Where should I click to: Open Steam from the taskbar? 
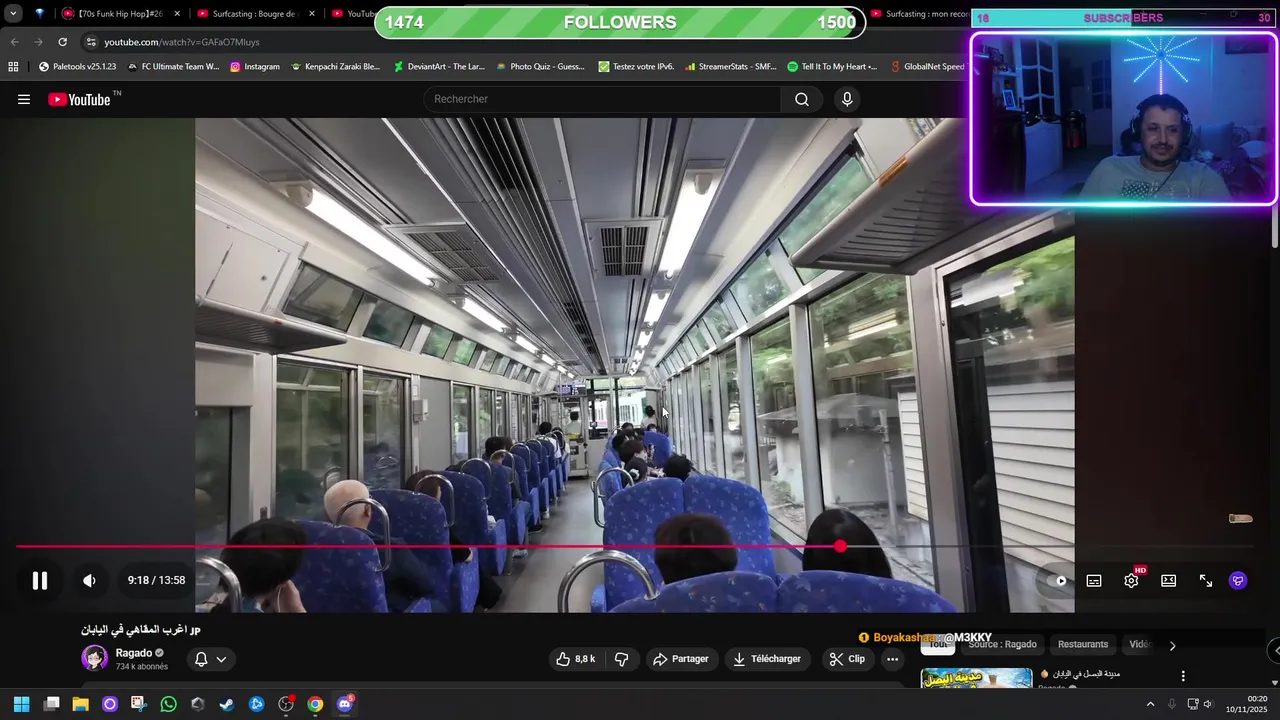pyautogui.click(x=227, y=704)
